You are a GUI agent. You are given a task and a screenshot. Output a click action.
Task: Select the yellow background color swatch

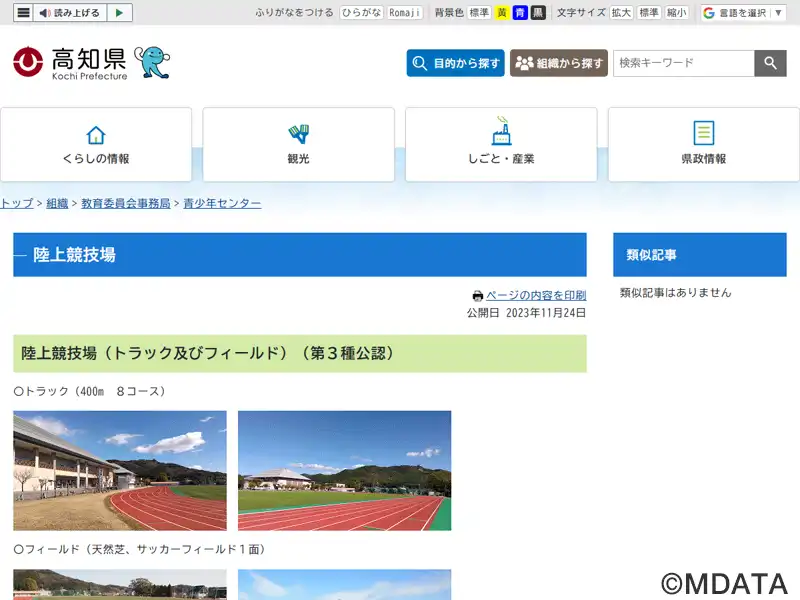point(502,13)
